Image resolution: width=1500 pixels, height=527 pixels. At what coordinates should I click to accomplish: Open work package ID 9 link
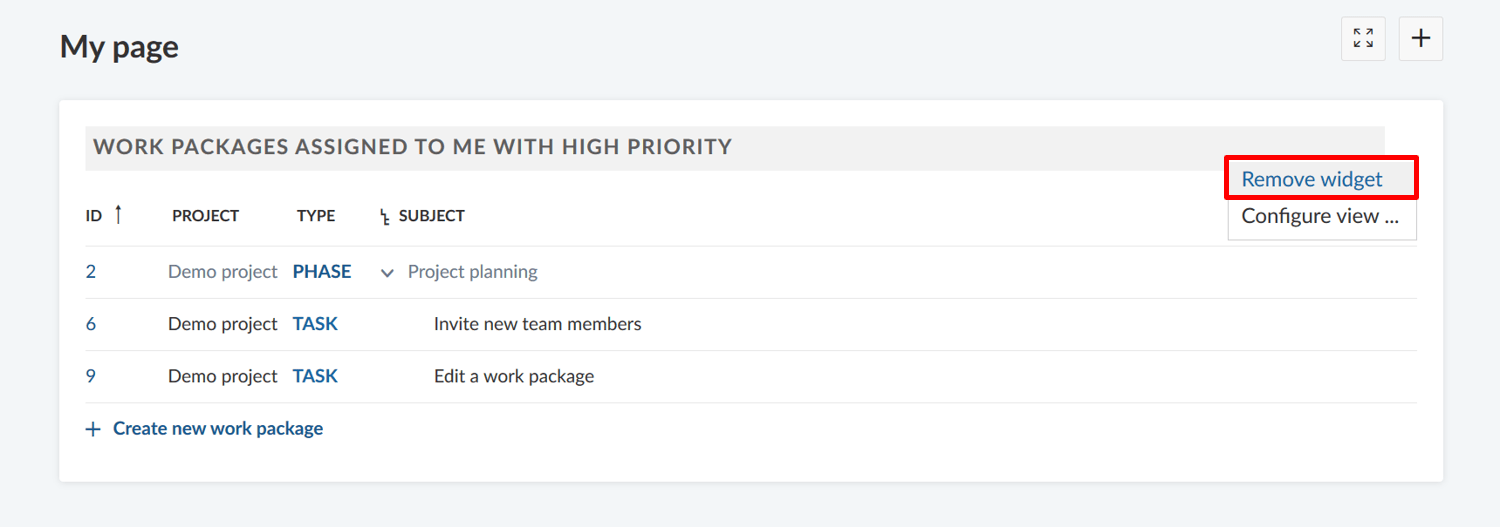tap(91, 376)
